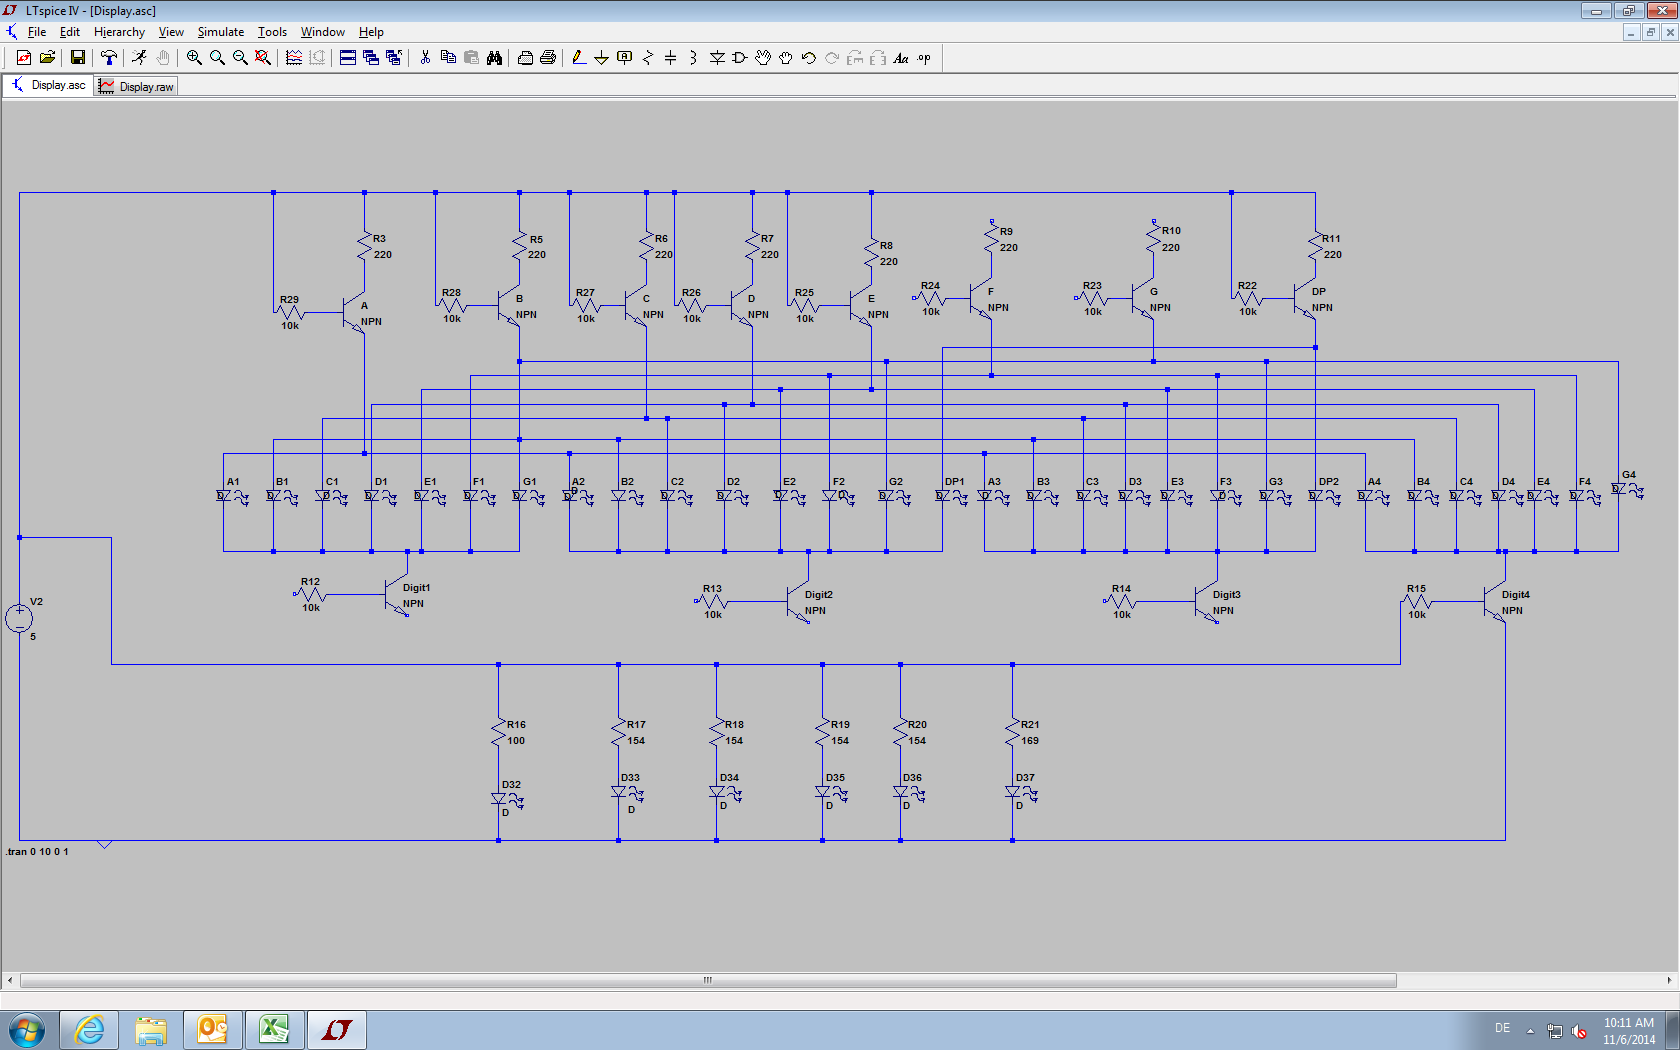Undo the last action
Viewport: 1680px width, 1050px height.
[809, 58]
